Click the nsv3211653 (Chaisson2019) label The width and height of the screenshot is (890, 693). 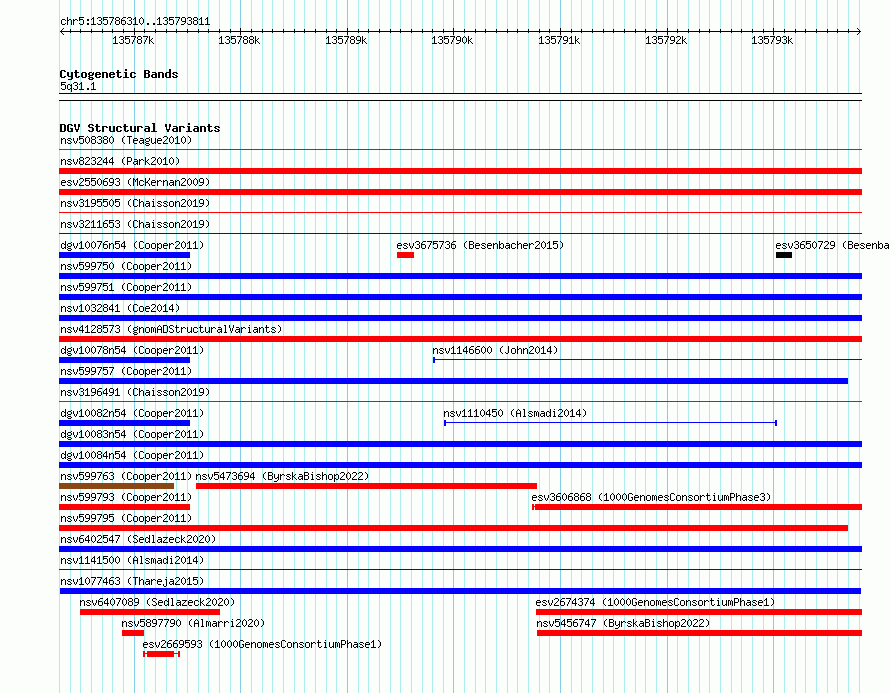[135, 224]
